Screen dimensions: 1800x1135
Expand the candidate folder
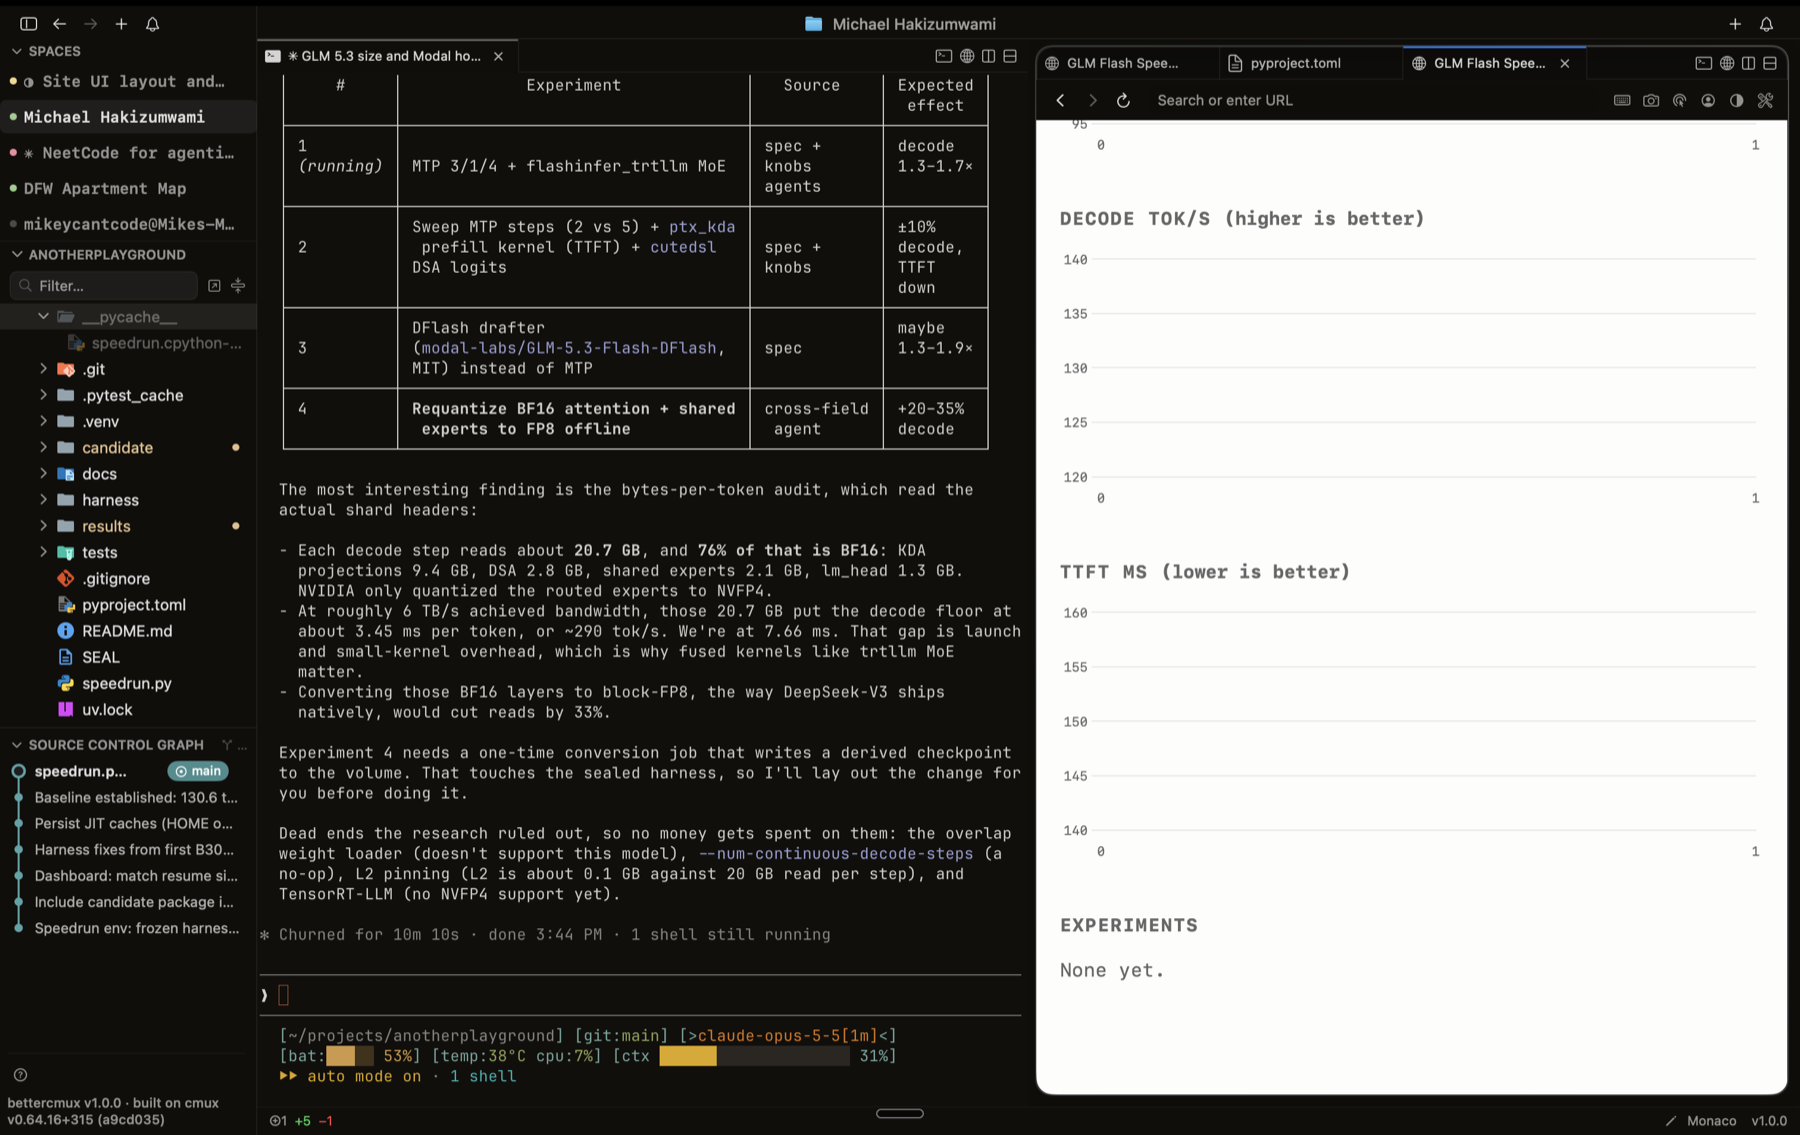pos(43,447)
